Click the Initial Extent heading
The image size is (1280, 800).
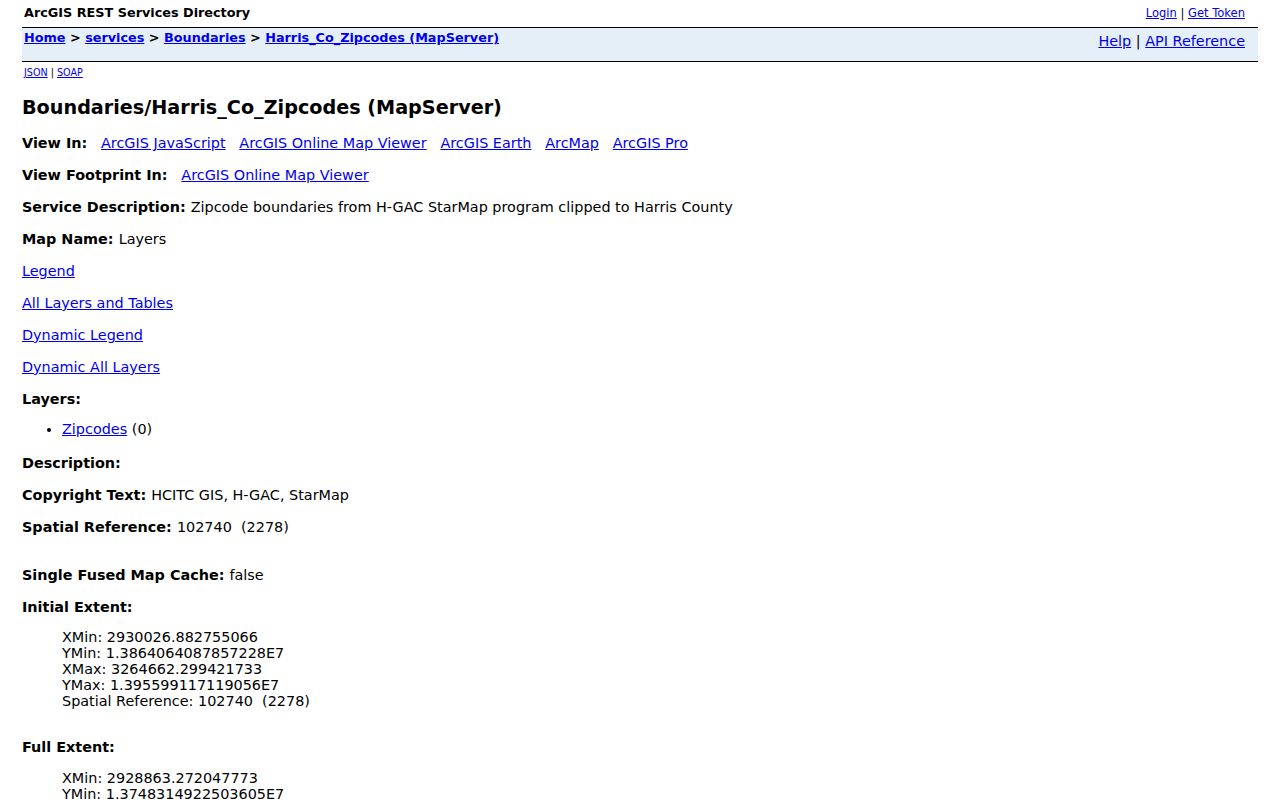pos(77,607)
